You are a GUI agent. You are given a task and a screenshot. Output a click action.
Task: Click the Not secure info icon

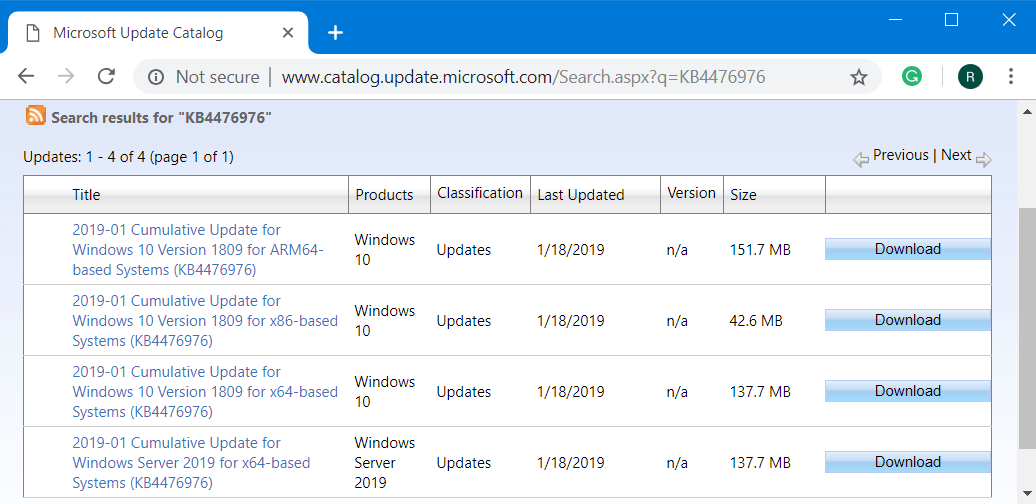click(x=156, y=77)
